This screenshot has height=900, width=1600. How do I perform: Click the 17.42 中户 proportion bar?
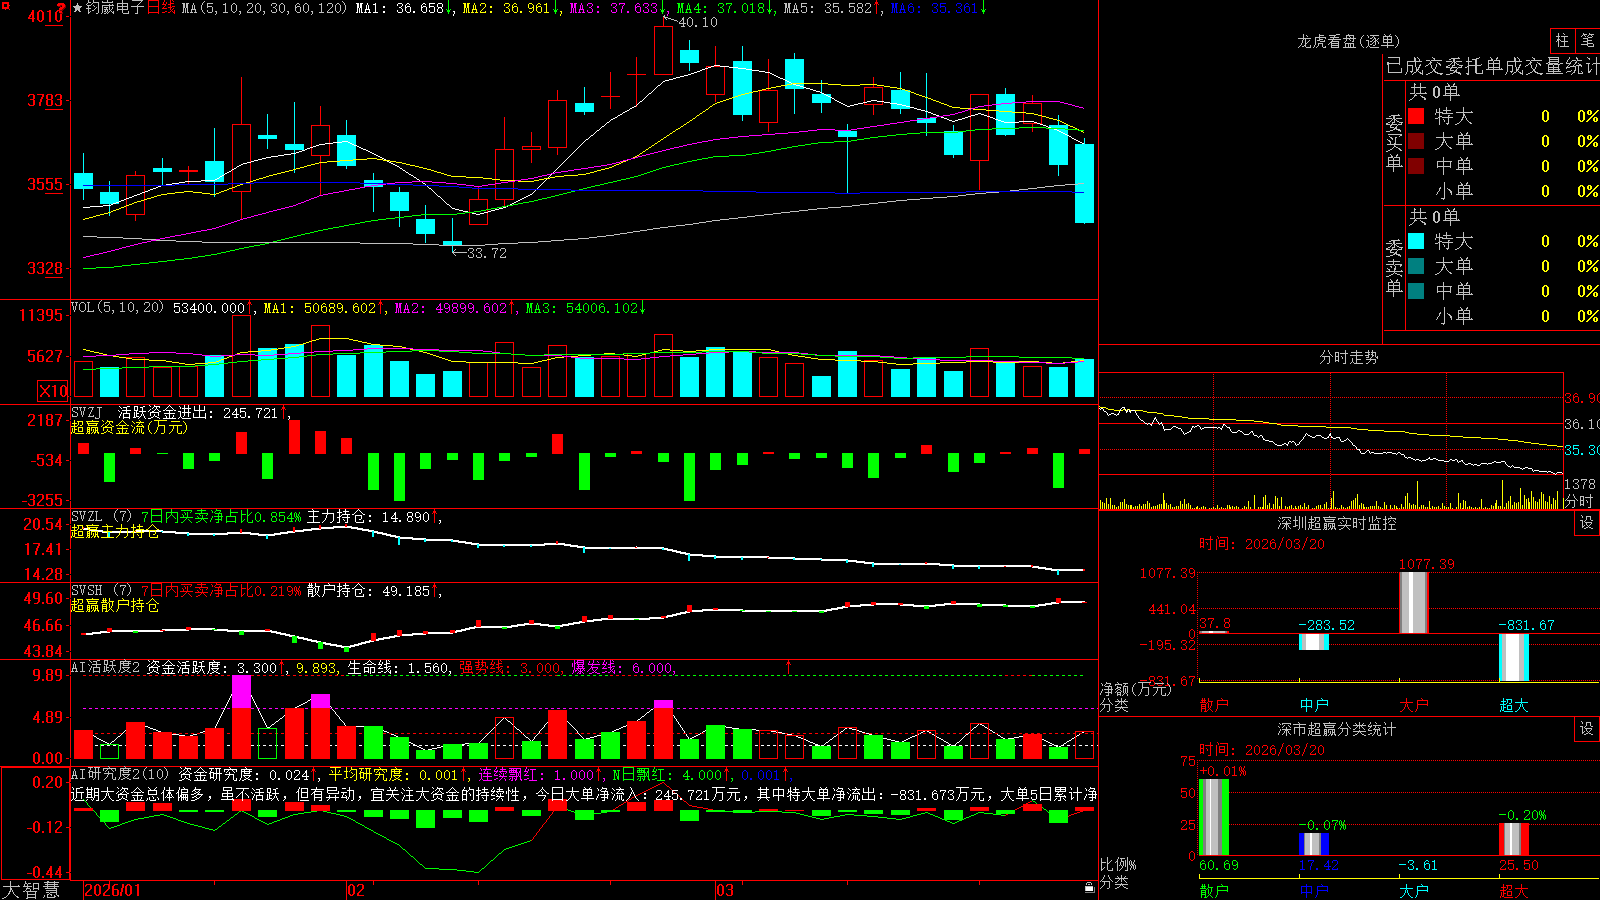(x=1313, y=845)
